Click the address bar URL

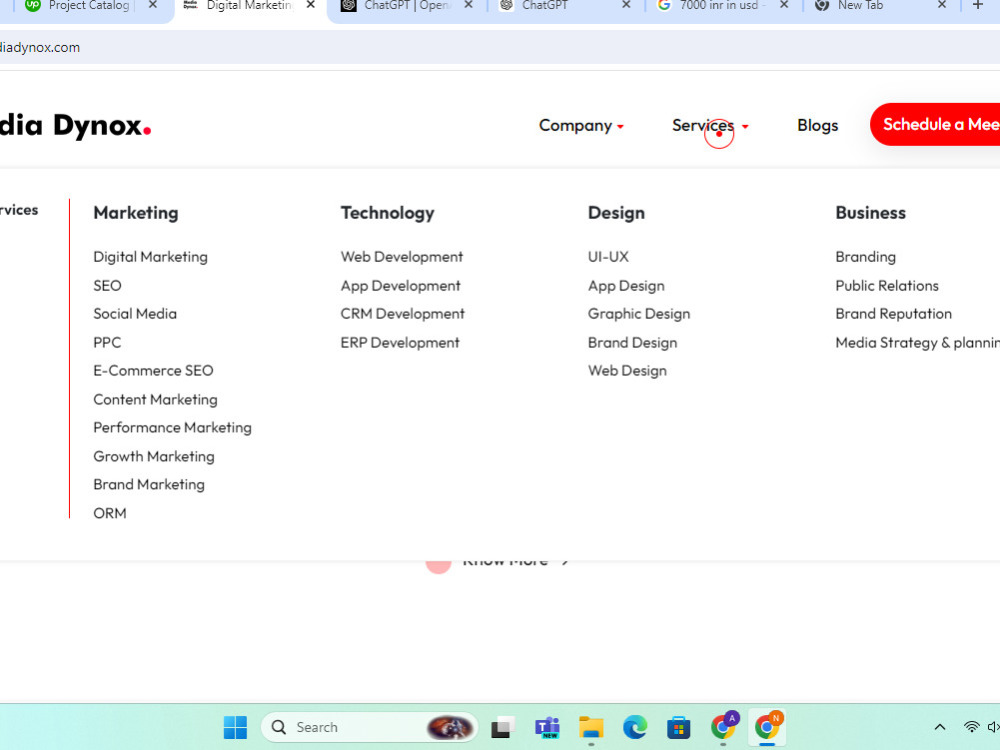coord(40,48)
